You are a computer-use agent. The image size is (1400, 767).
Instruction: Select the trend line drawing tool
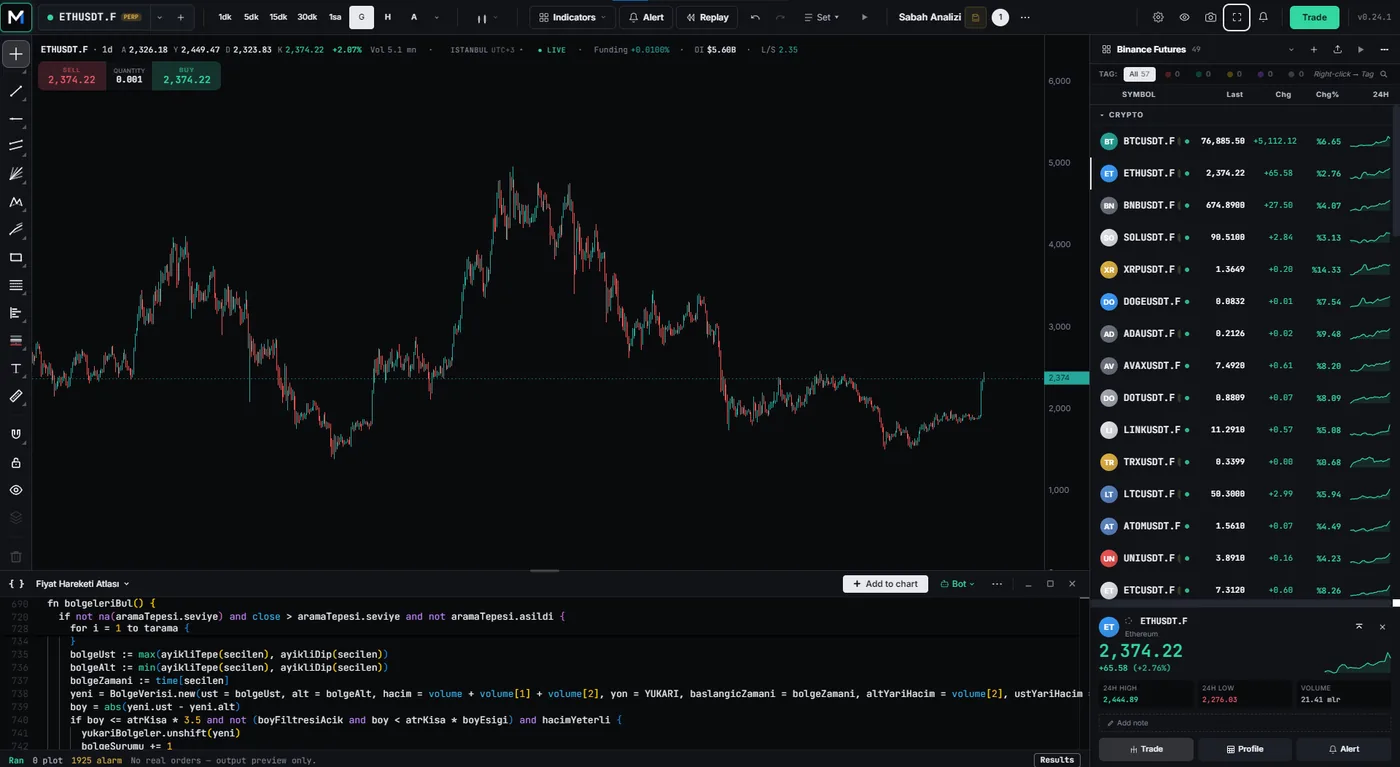(x=16, y=91)
